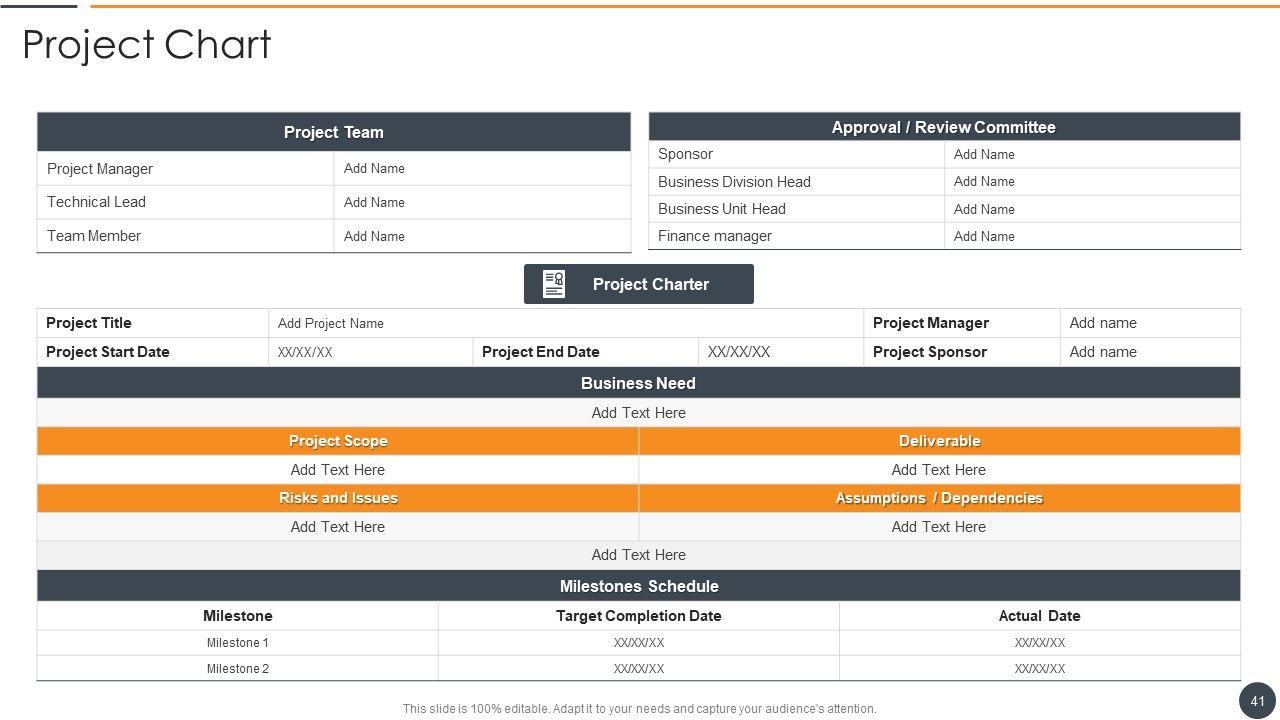Click the Assumptions / Dependencies header
1280x720 pixels.
(939, 498)
